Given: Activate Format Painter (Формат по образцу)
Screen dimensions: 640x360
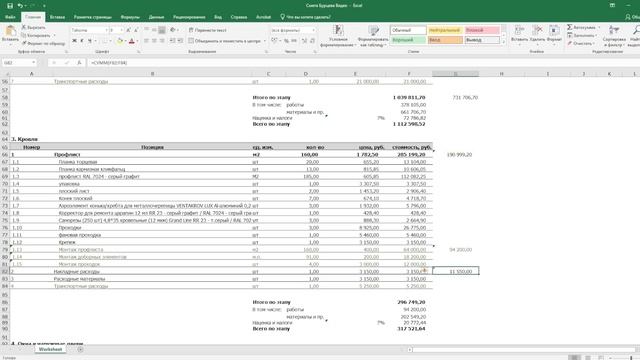Looking at the screenshot, I should point(43,43).
